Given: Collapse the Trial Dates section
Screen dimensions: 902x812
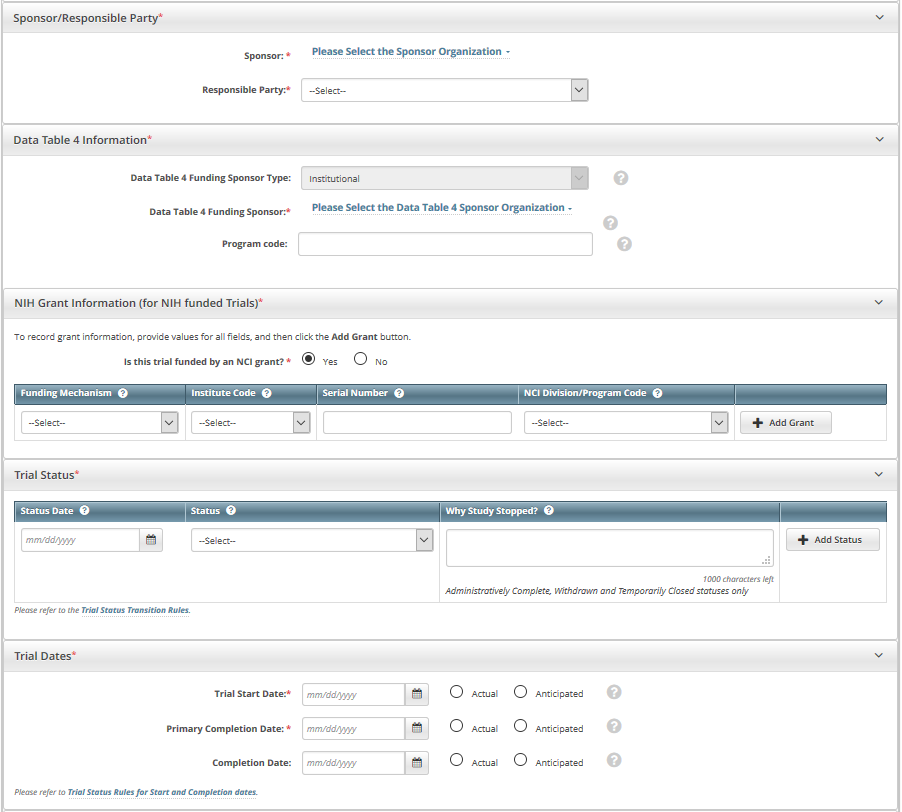Looking at the screenshot, I should click(878, 655).
